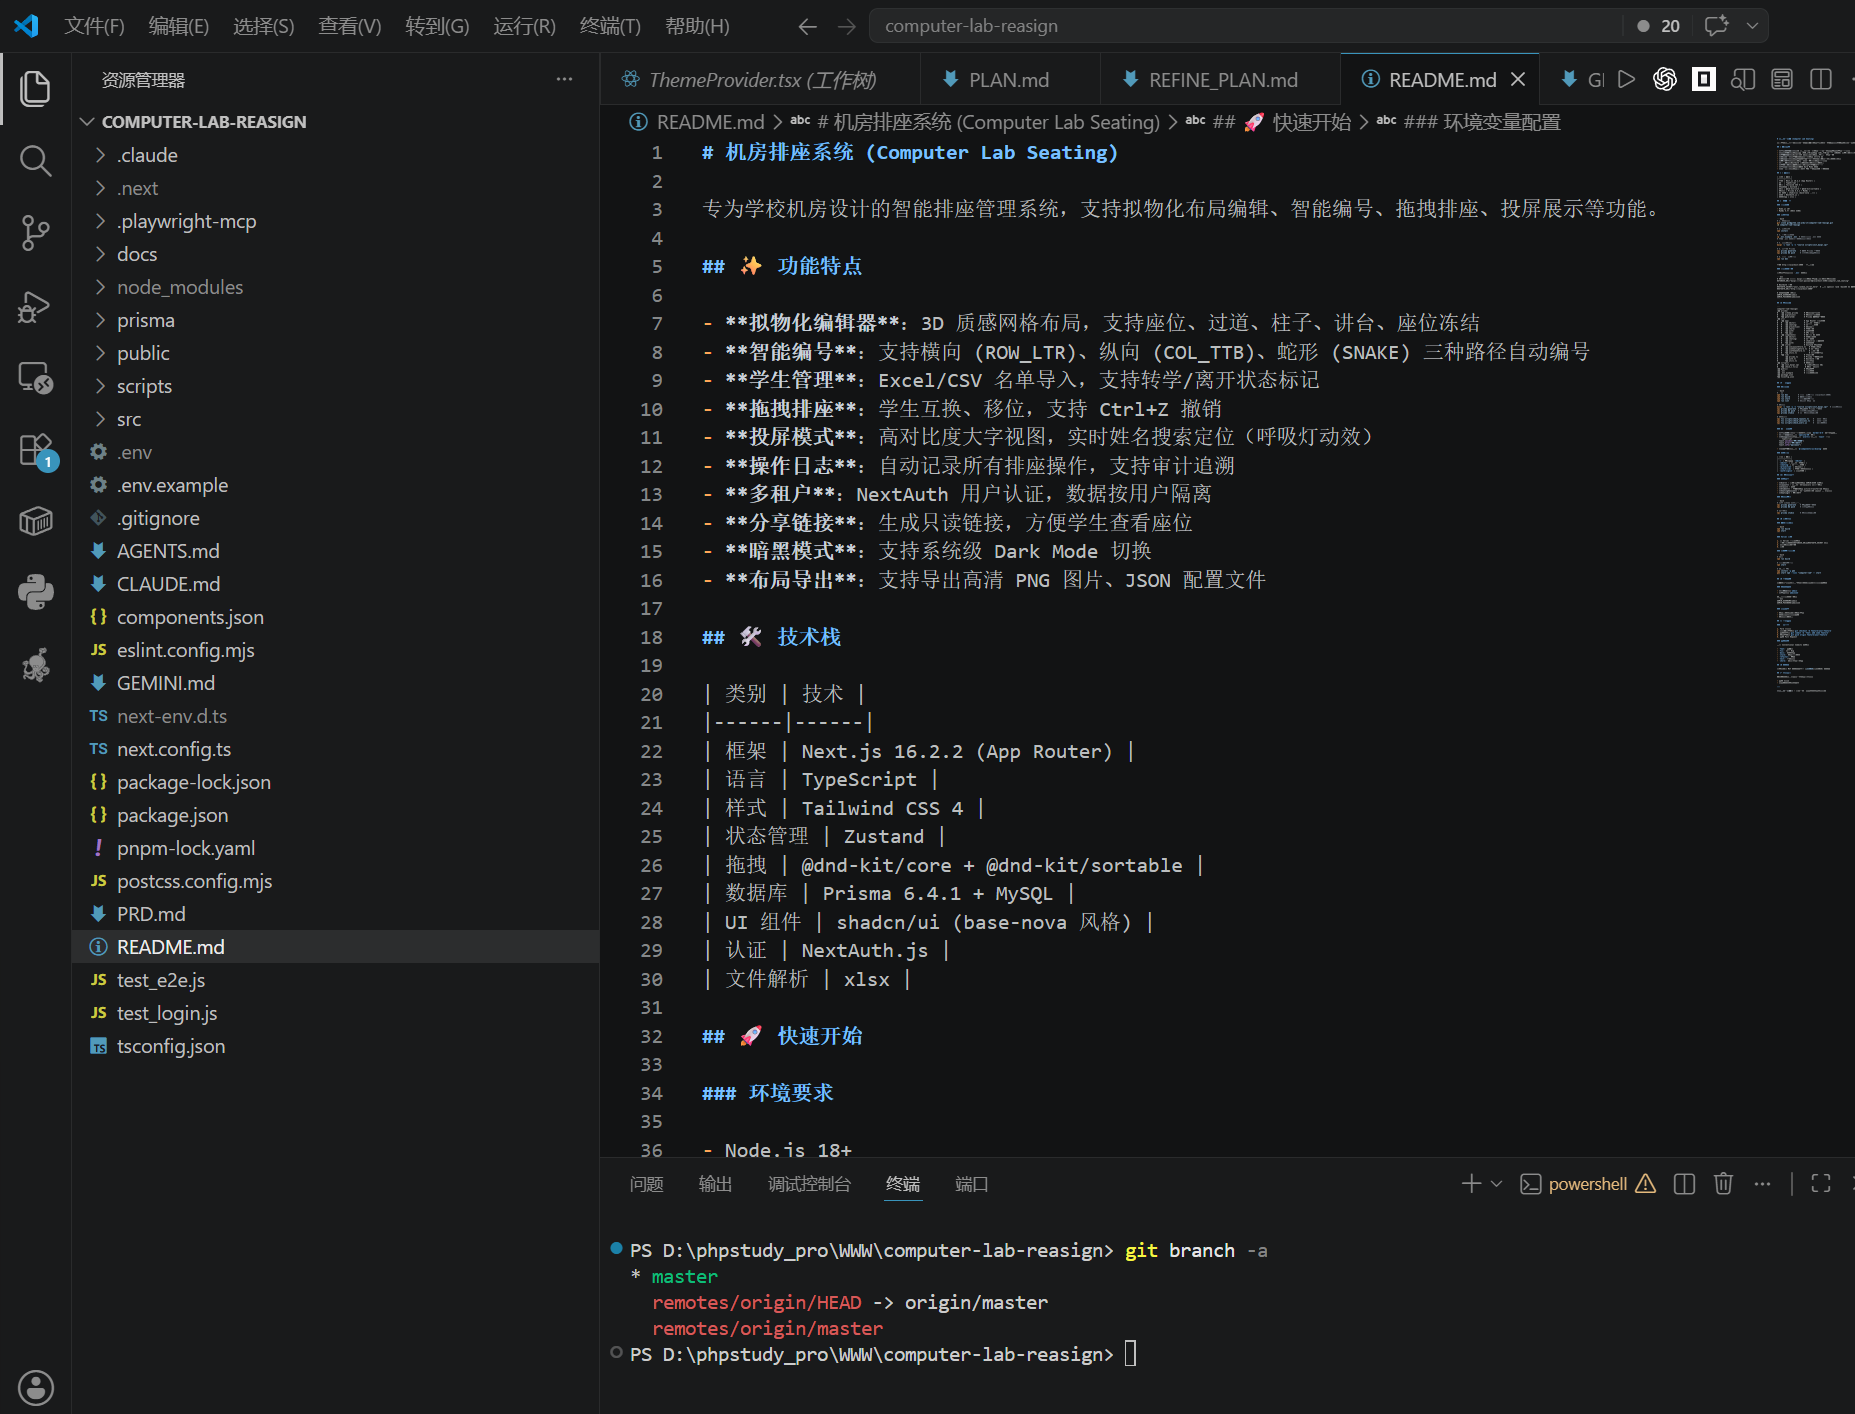
Task: Switch to the ThemeProvider.tsx tab
Action: point(761,79)
